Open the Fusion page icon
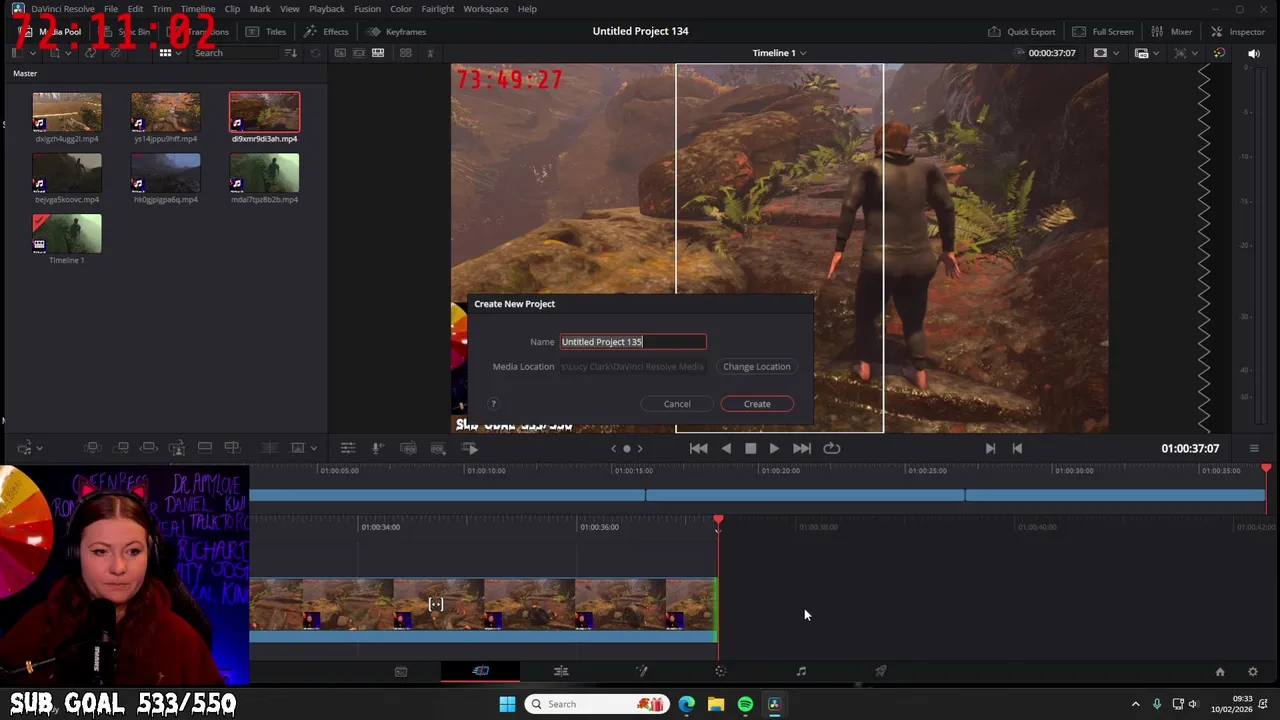The width and height of the screenshot is (1280, 720). (x=641, y=671)
